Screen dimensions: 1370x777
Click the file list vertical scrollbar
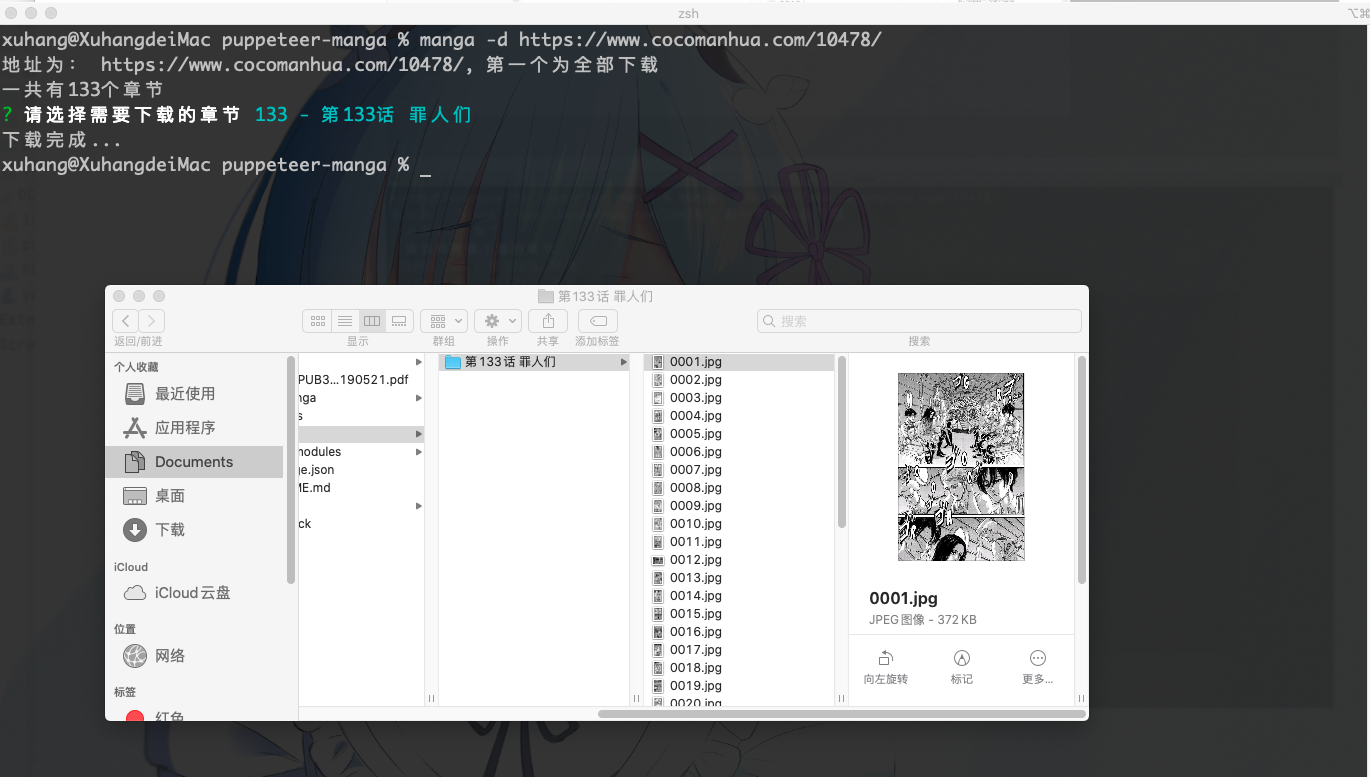[x=841, y=442]
